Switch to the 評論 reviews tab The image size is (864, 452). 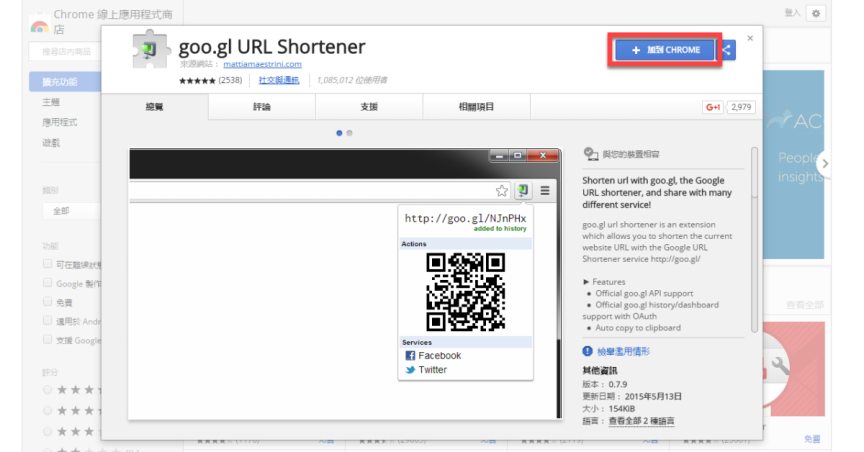262,107
